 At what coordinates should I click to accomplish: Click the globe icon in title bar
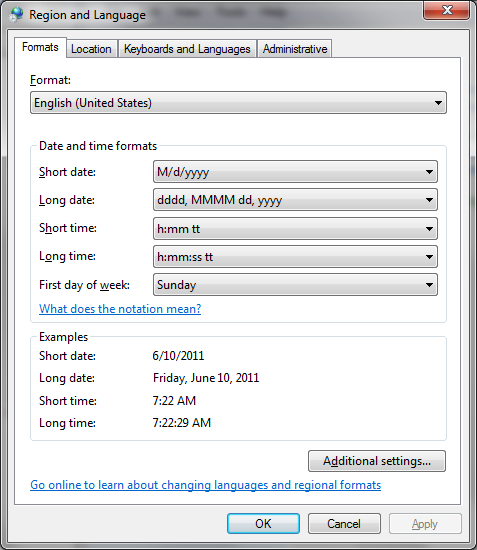16,14
